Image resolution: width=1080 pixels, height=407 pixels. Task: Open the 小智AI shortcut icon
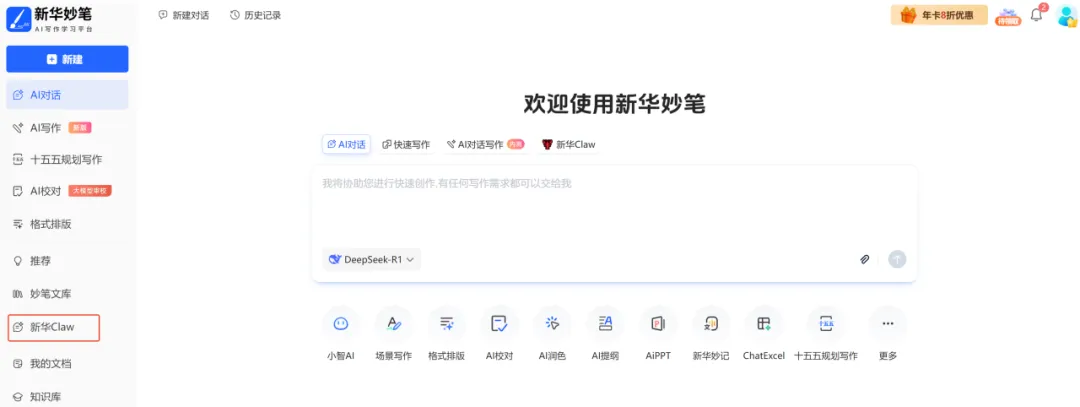point(340,324)
